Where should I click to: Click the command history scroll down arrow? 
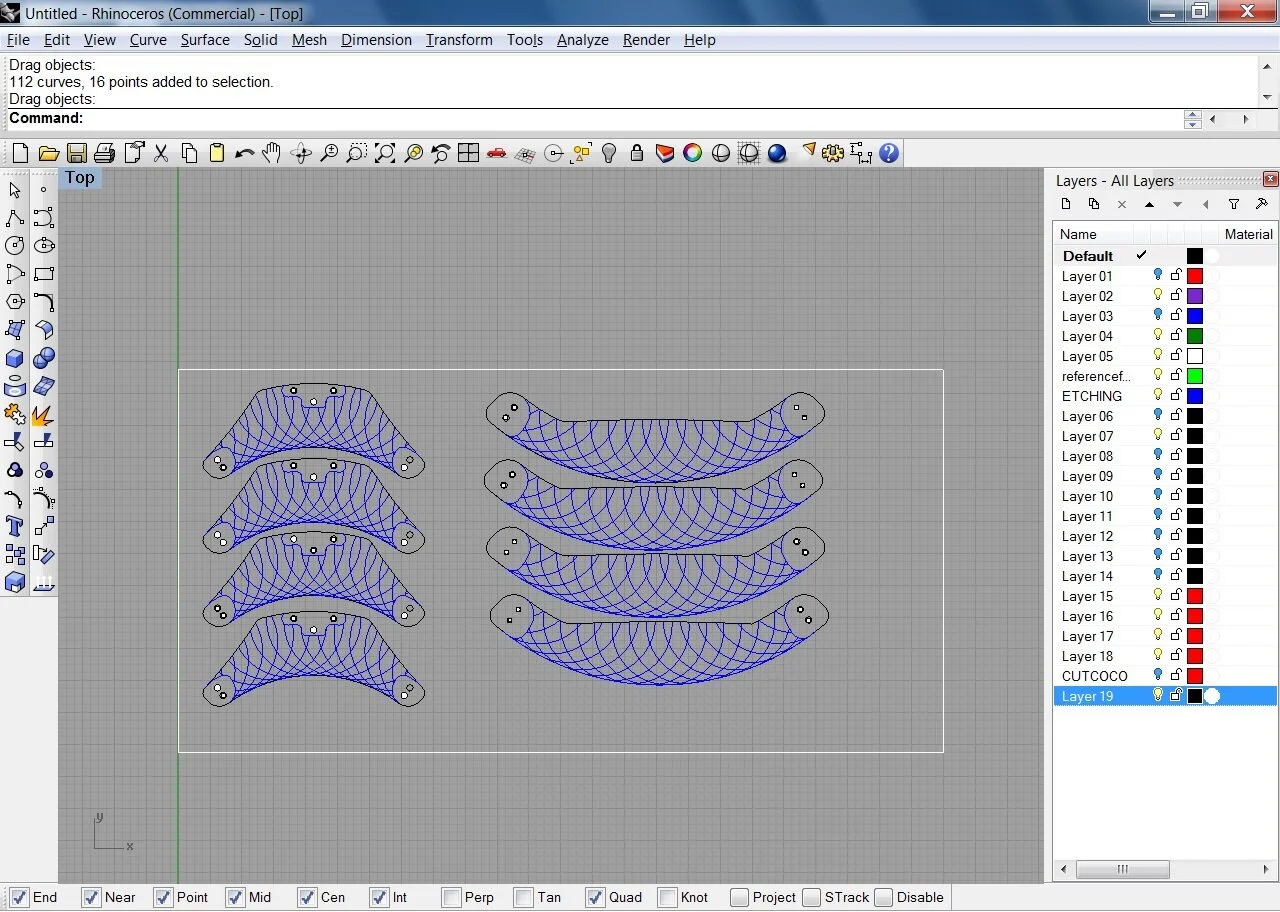pyautogui.click(x=1267, y=97)
